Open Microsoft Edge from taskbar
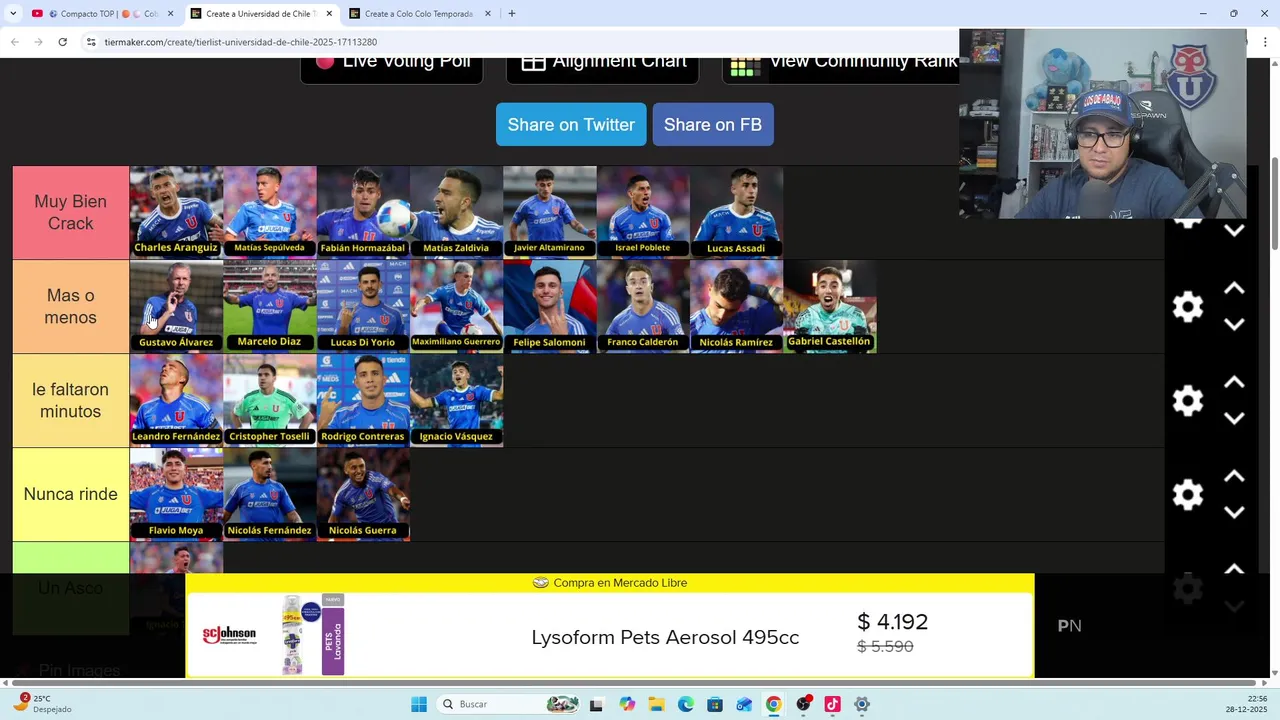Screen dimensions: 1280x720 (686, 704)
